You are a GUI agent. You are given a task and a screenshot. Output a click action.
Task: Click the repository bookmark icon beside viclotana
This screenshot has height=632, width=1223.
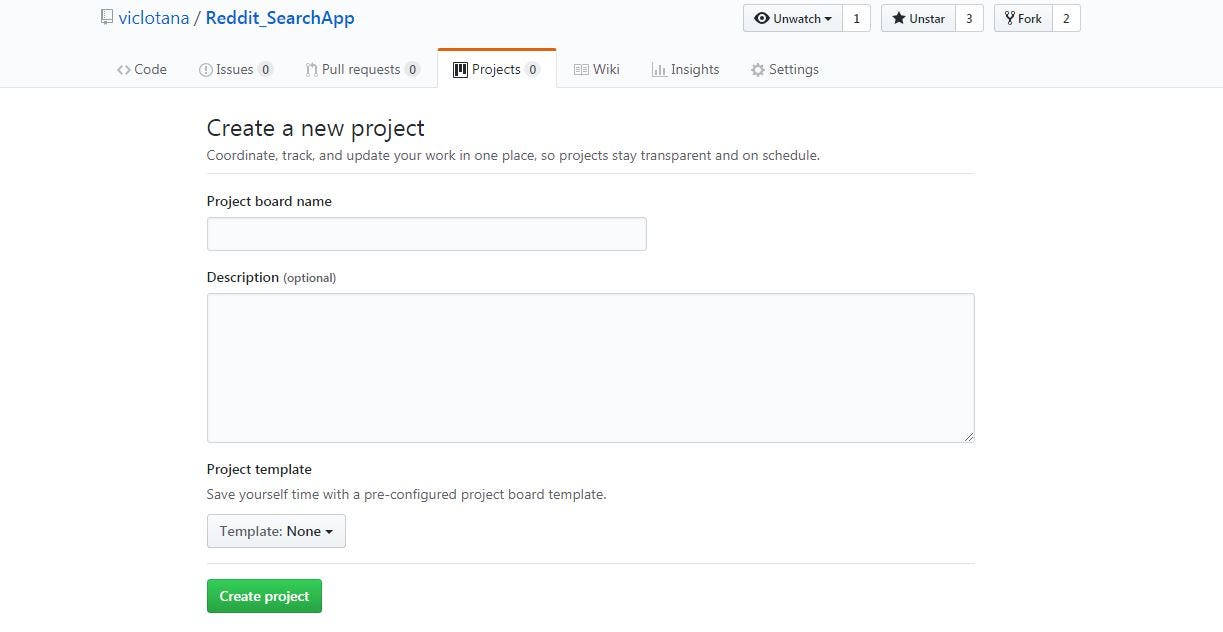coord(106,15)
